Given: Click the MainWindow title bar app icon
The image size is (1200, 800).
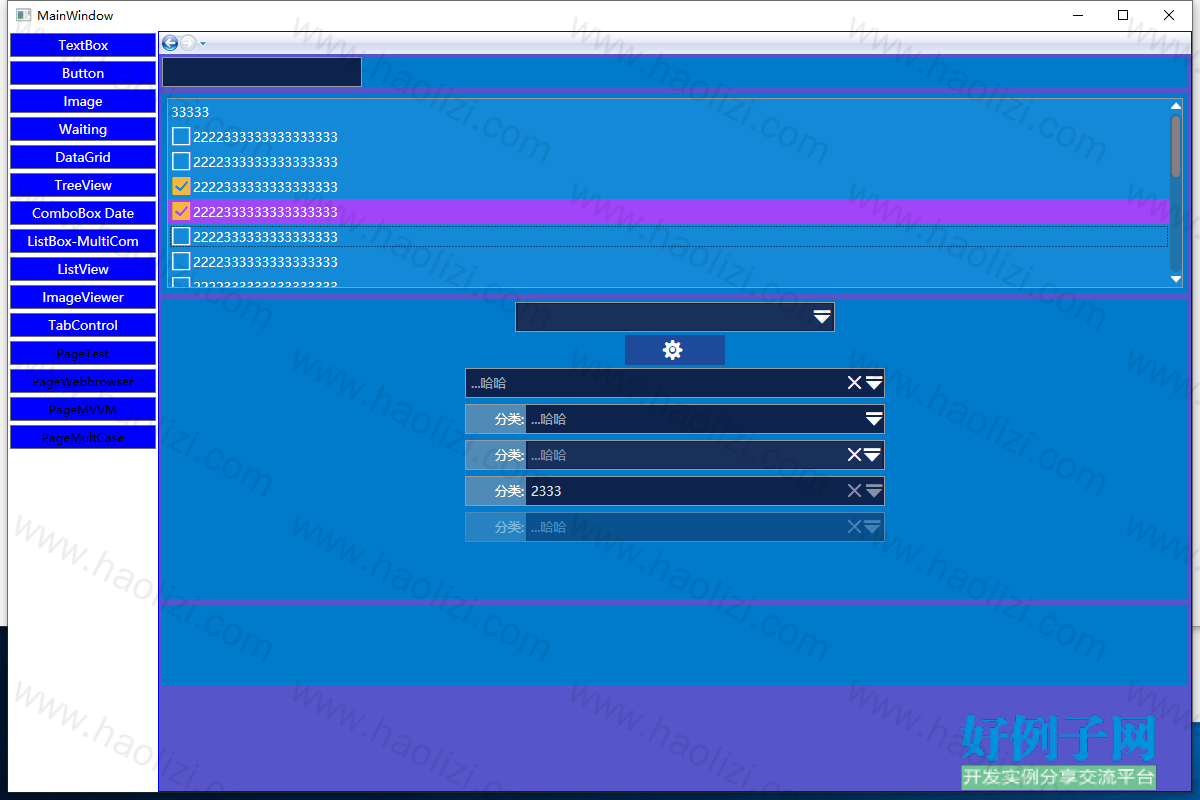Looking at the screenshot, I should 23,15.
